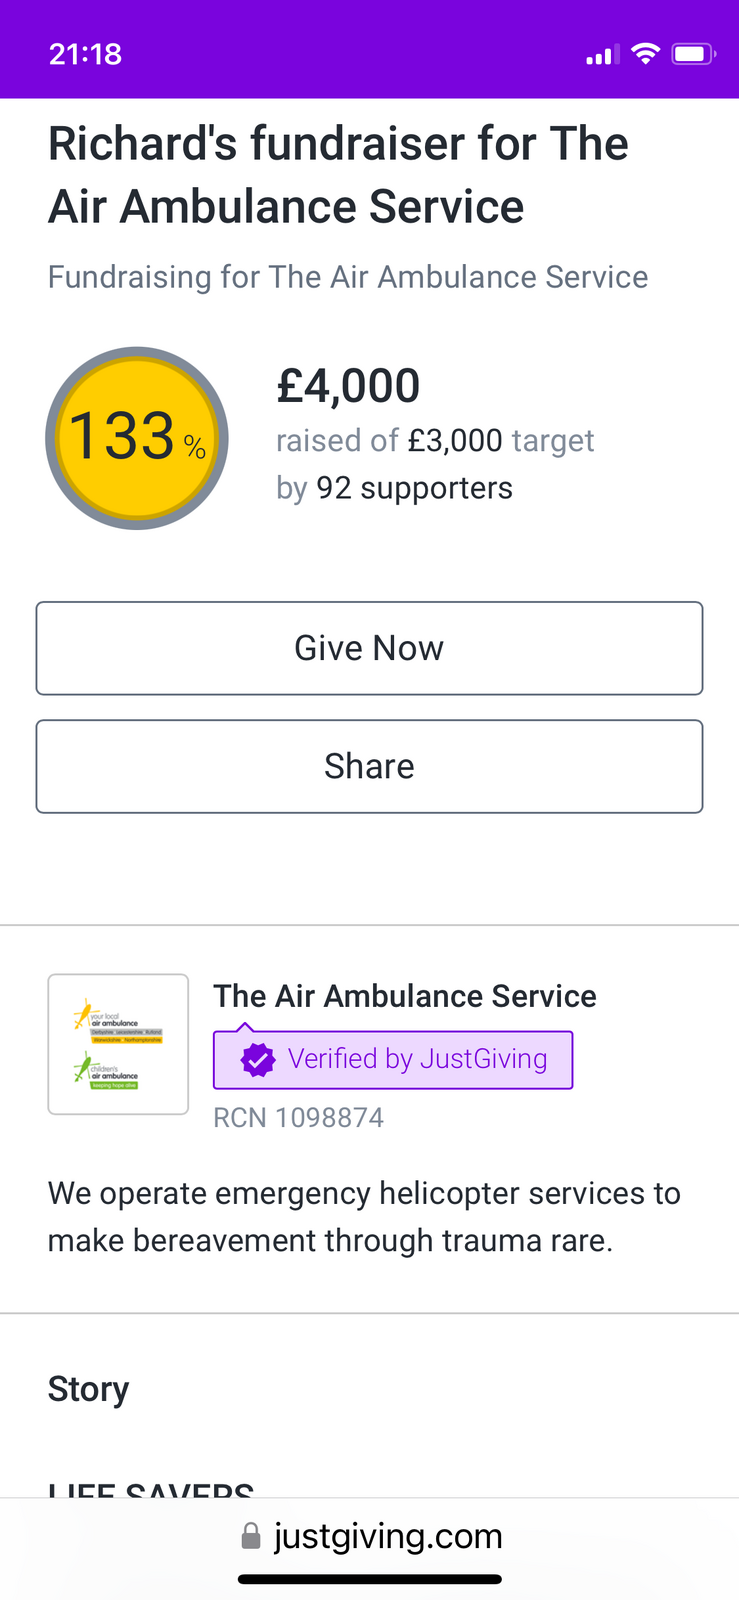Tap Richard's fundraiser page title
This screenshot has width=739, height=1600.
point(338,175)
